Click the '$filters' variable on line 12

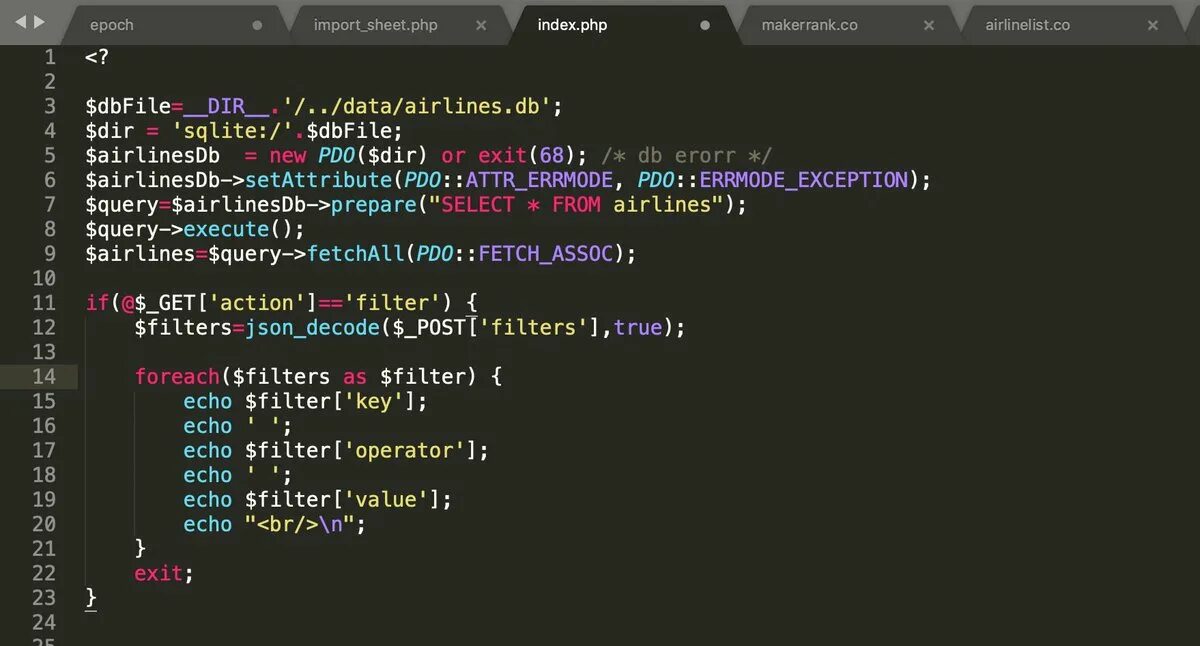tap(183, 327)
